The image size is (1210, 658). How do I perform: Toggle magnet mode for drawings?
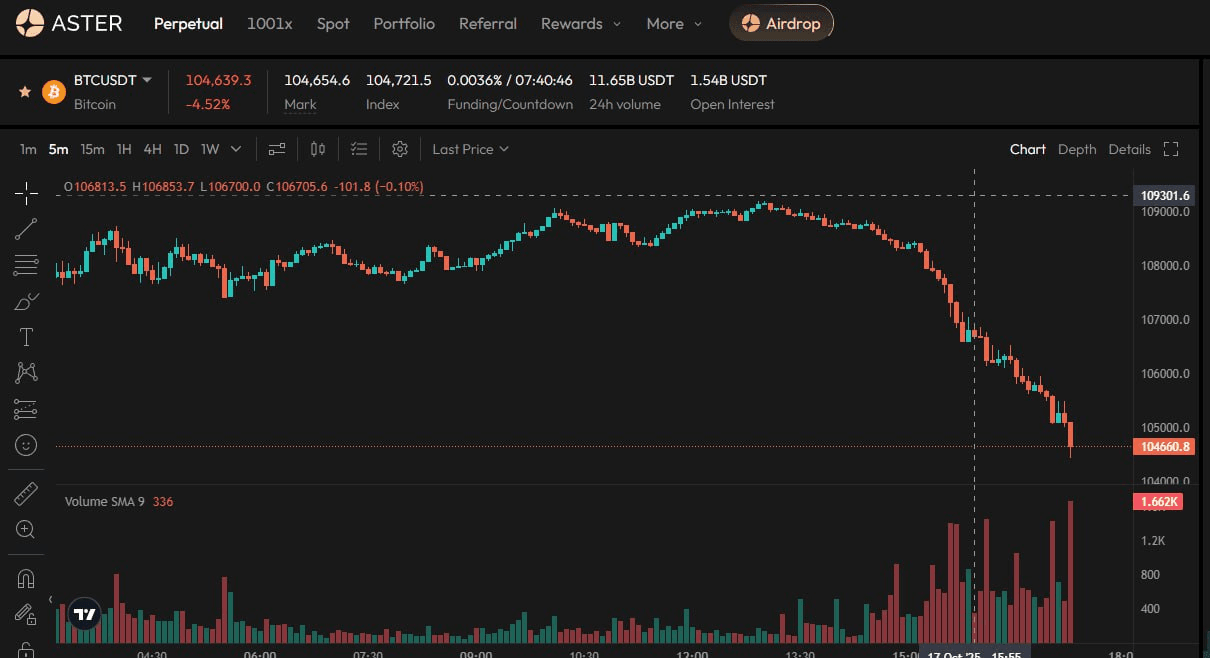(27, 578)
